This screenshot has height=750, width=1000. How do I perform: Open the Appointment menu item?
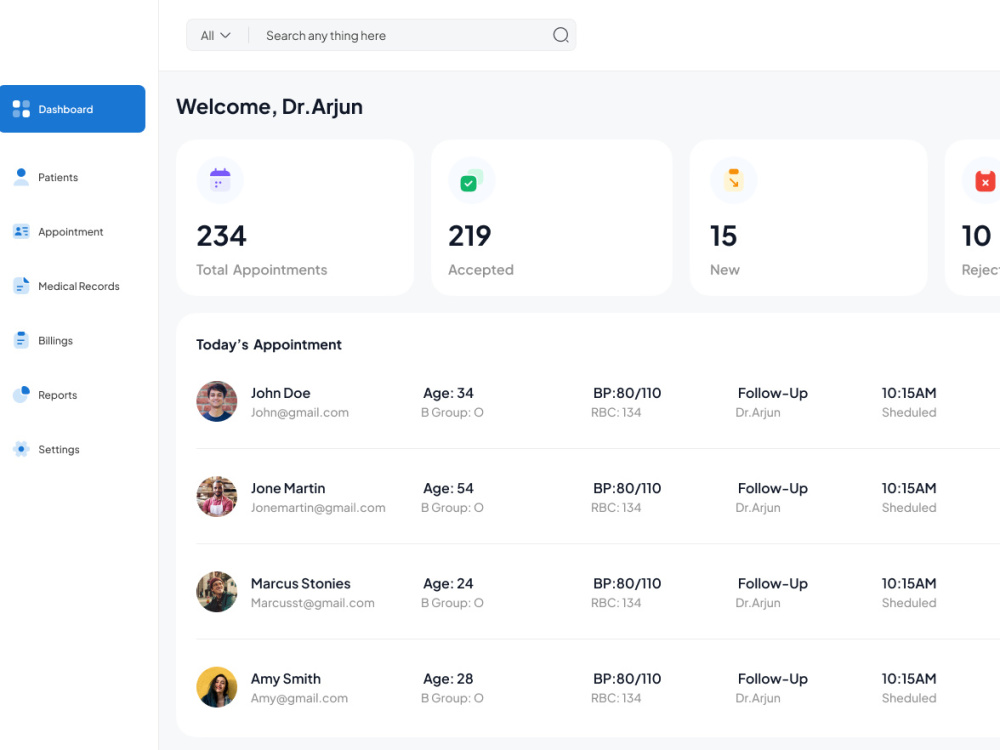(x=71, y=232)
